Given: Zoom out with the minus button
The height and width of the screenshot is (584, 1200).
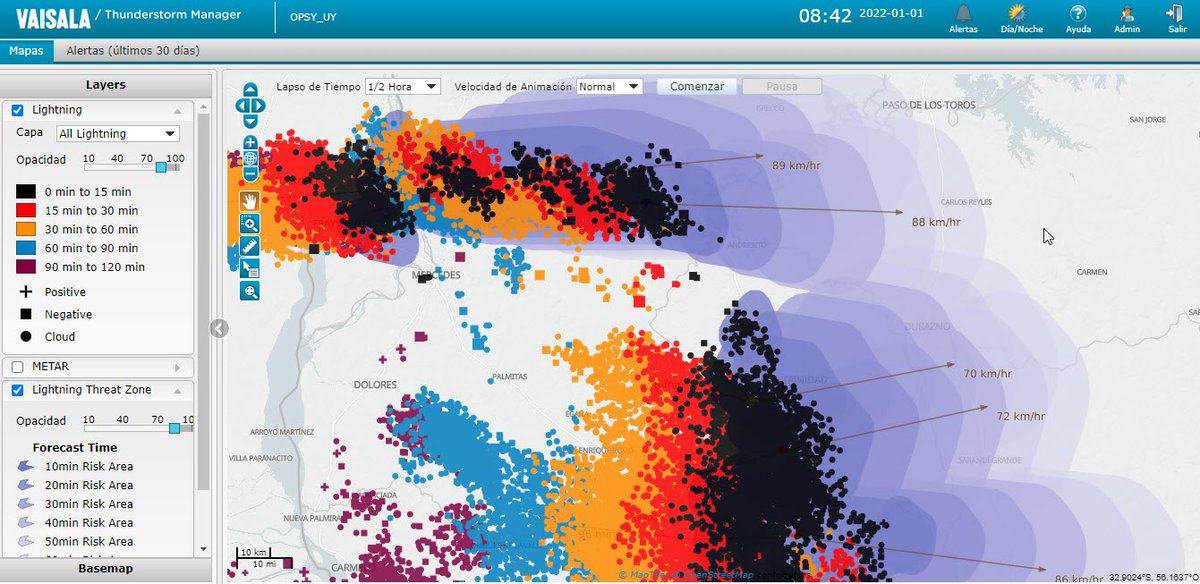Looking at the screenshot, I should (x=250, y=174).
